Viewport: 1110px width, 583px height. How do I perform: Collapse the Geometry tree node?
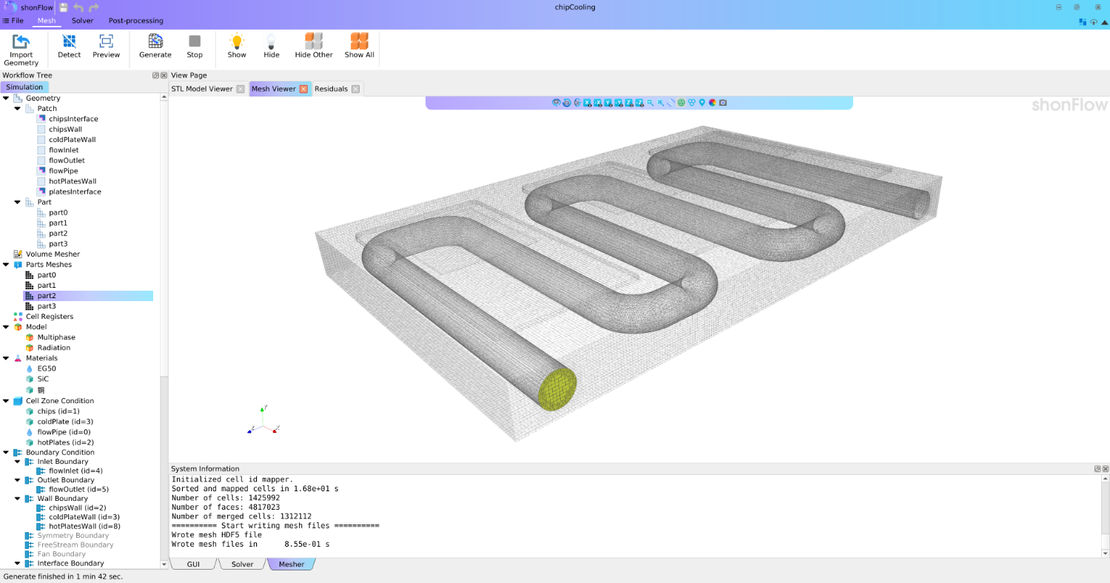pos(7,97)
